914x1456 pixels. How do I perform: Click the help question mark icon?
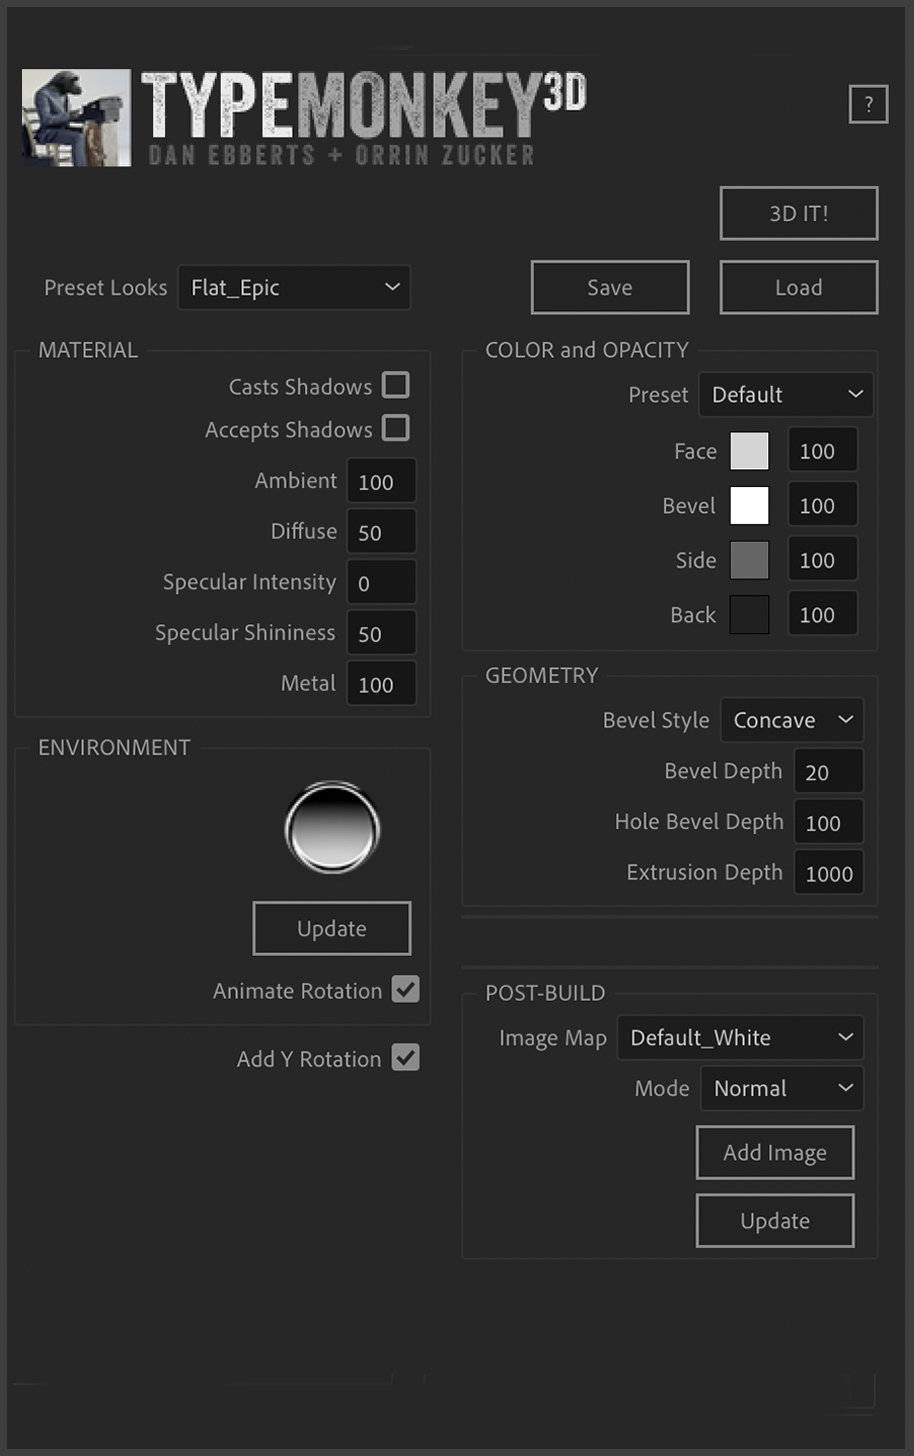tap(868, 103)
